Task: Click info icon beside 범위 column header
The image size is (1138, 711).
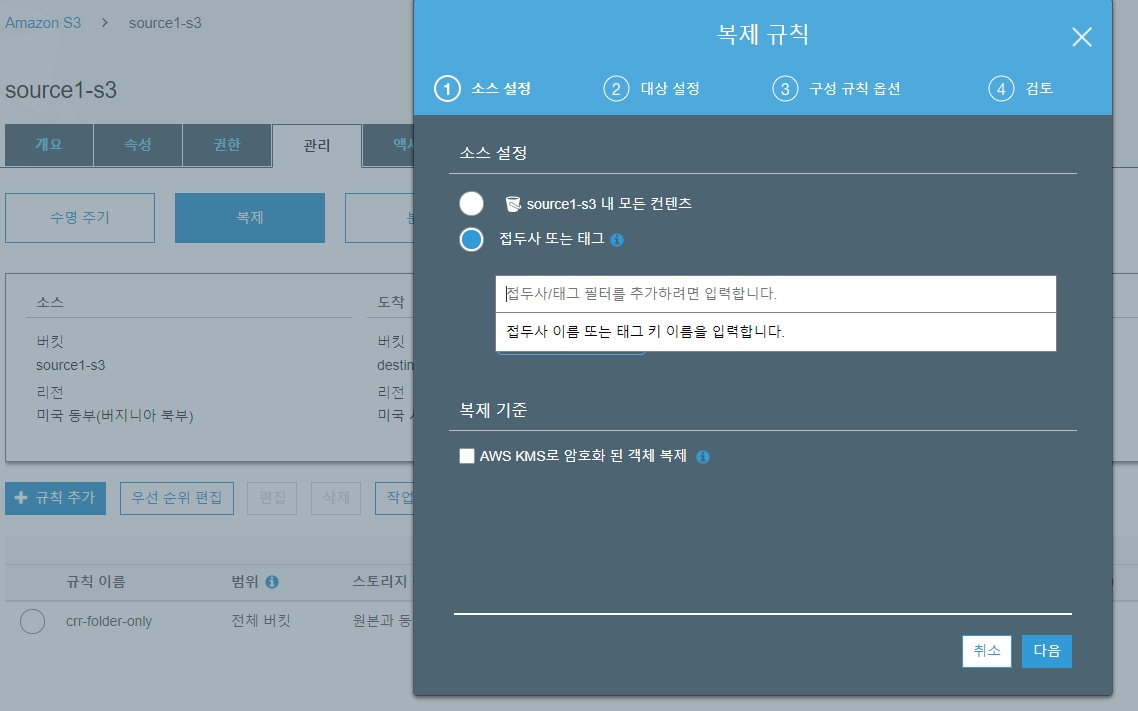Action: [x=272, y=582]
